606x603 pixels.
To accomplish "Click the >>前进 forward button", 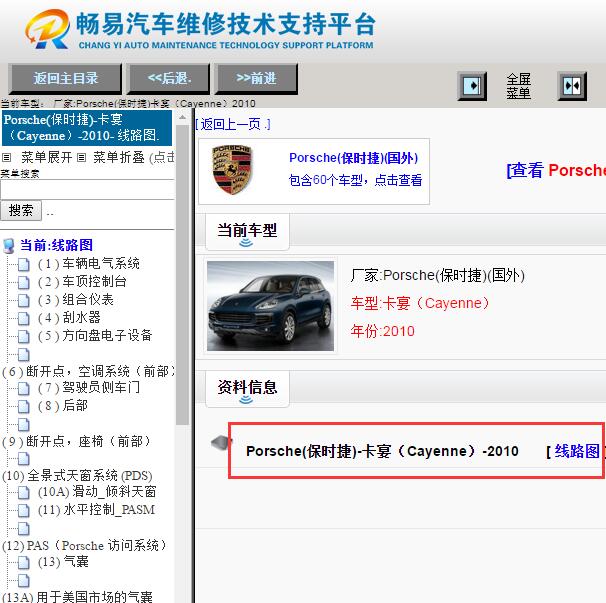I will pyautogui.click(x=256, y=79).
